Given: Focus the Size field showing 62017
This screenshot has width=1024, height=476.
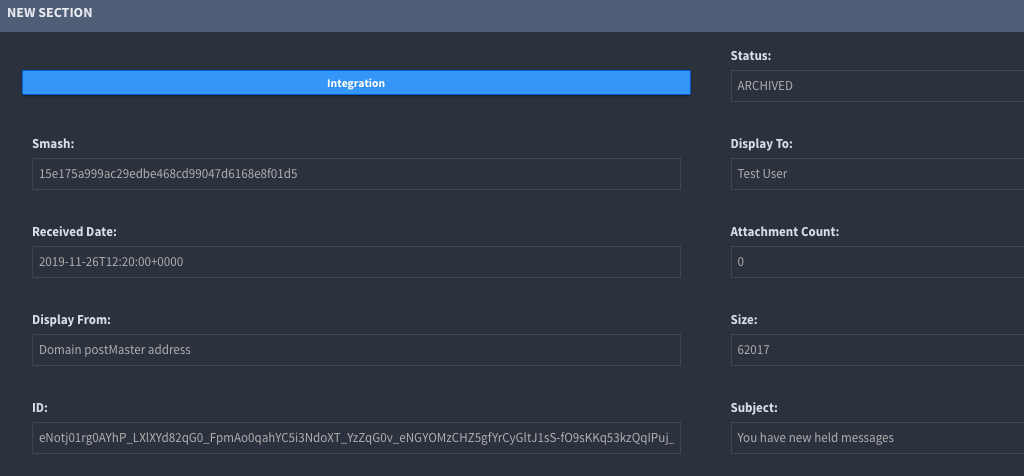Looking at the screenshot, I should (x=876, y=350).
